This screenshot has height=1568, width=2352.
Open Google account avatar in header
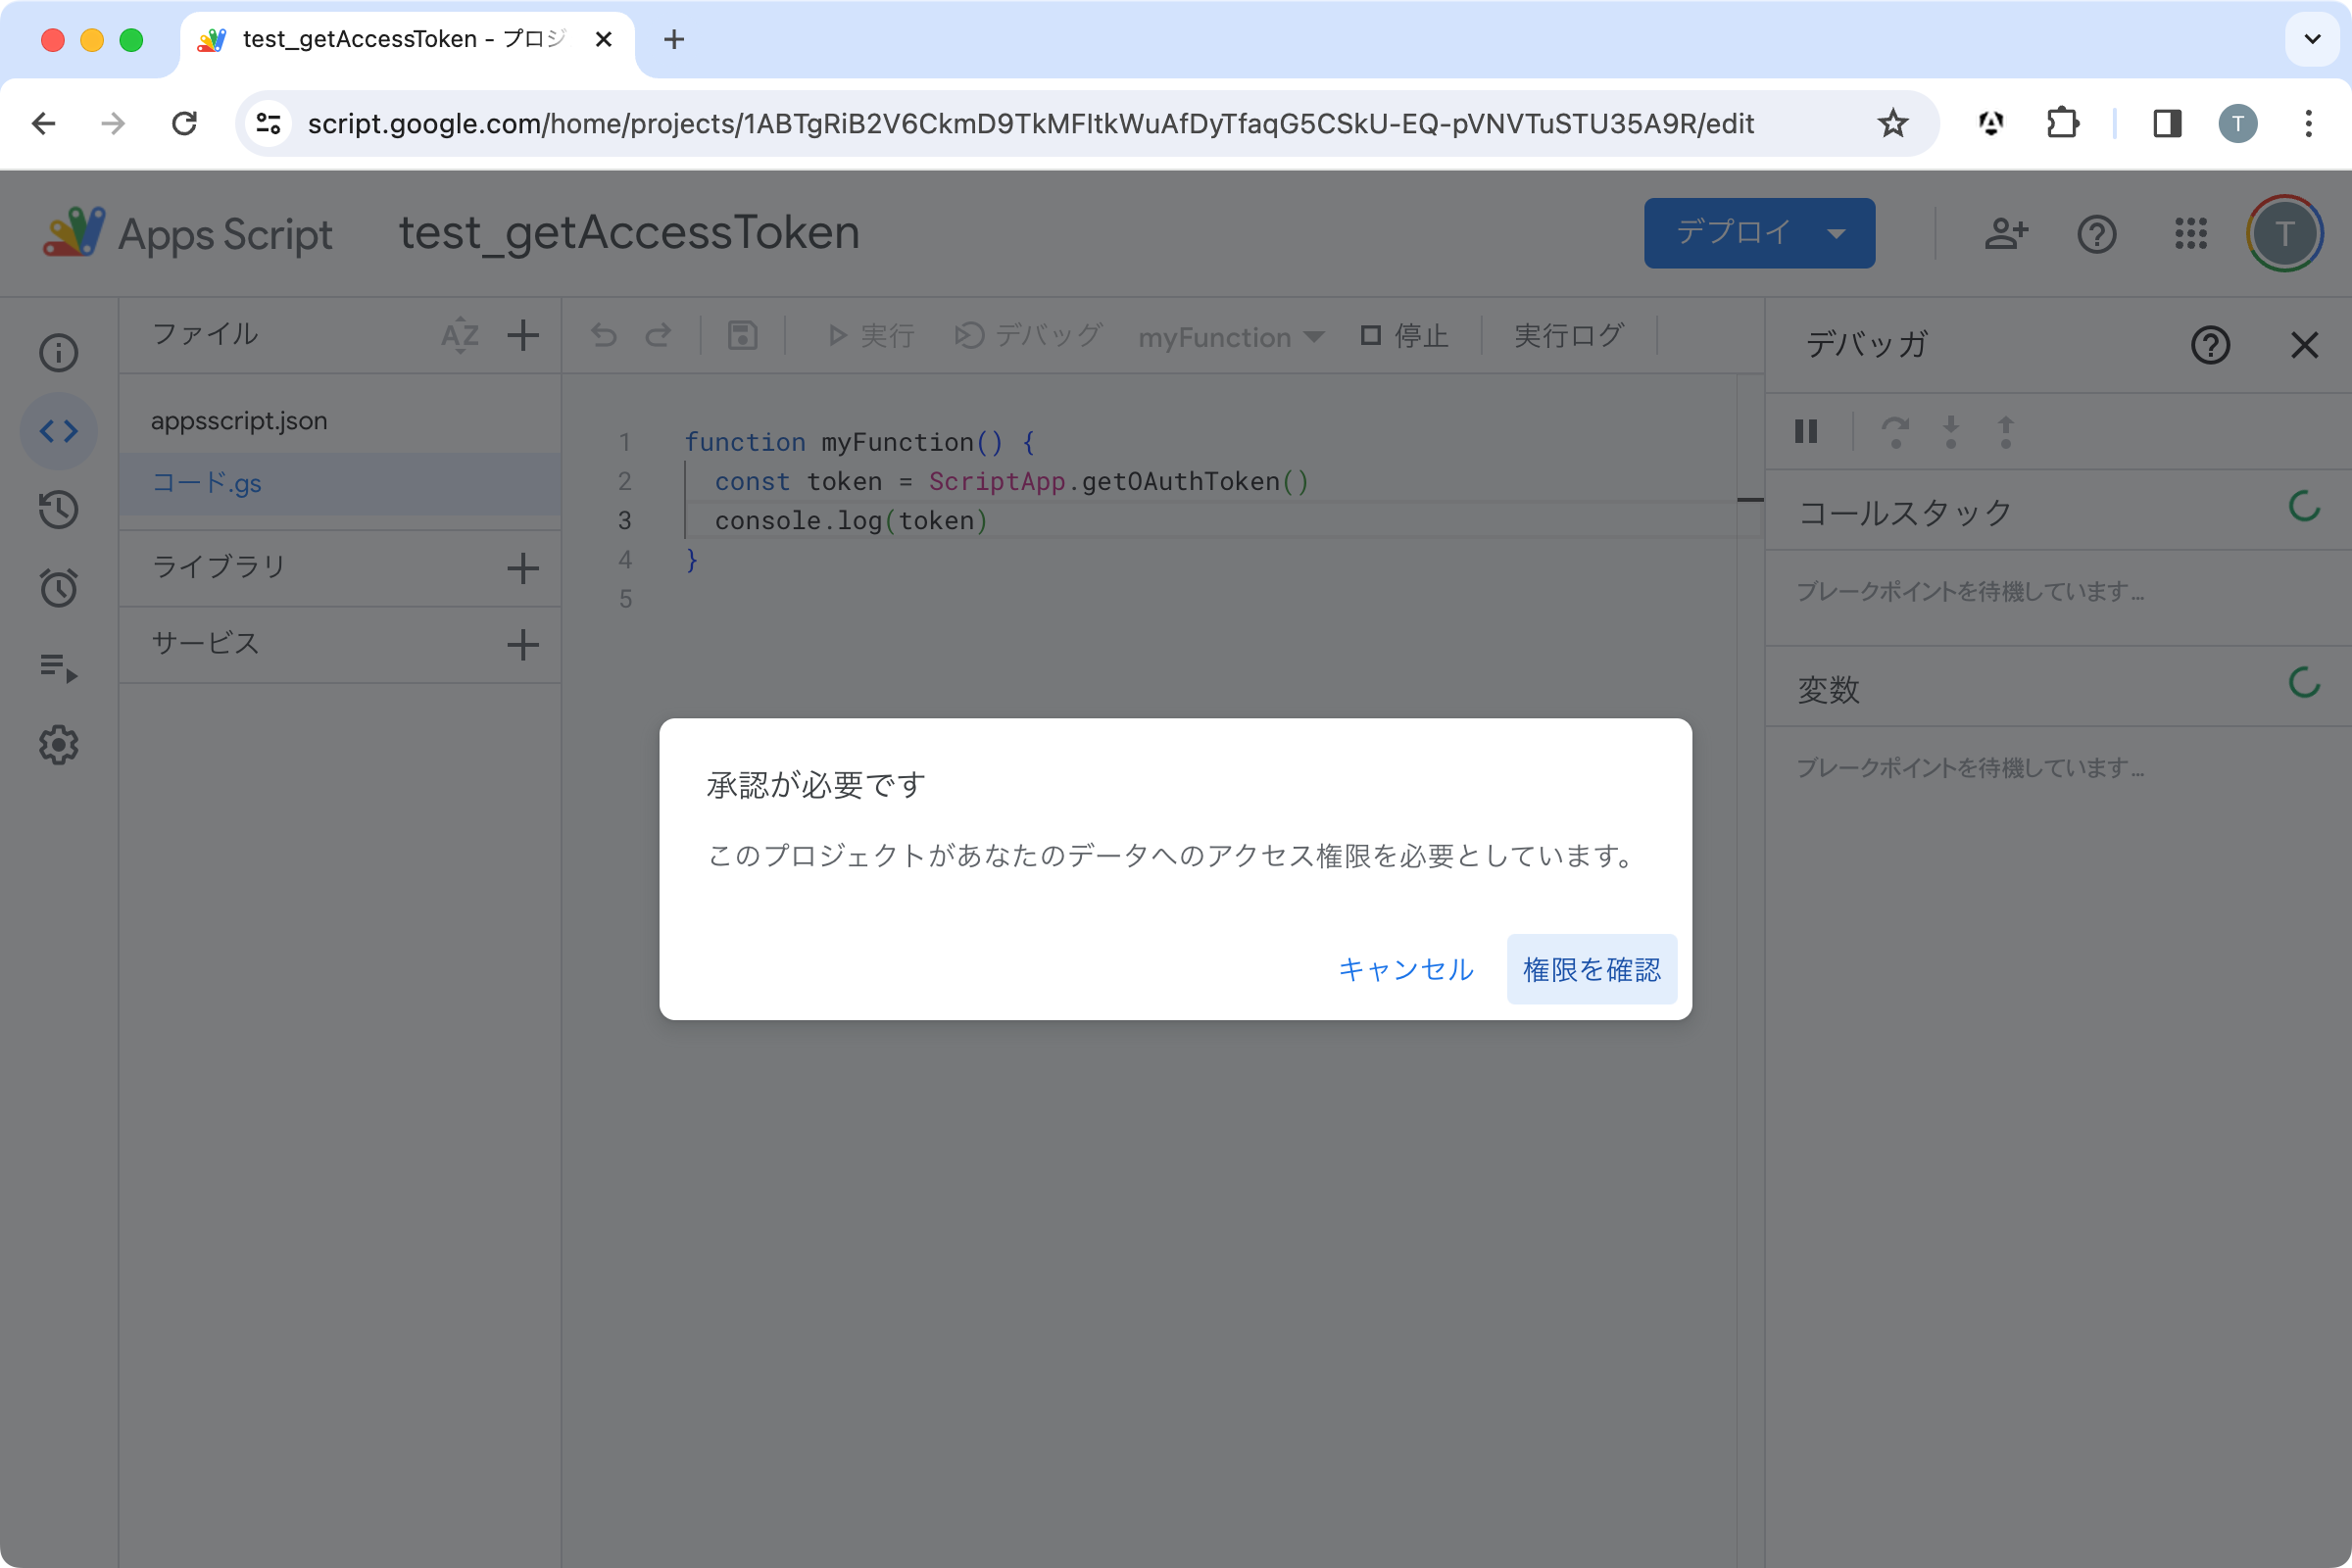[x=2284, y=233]
